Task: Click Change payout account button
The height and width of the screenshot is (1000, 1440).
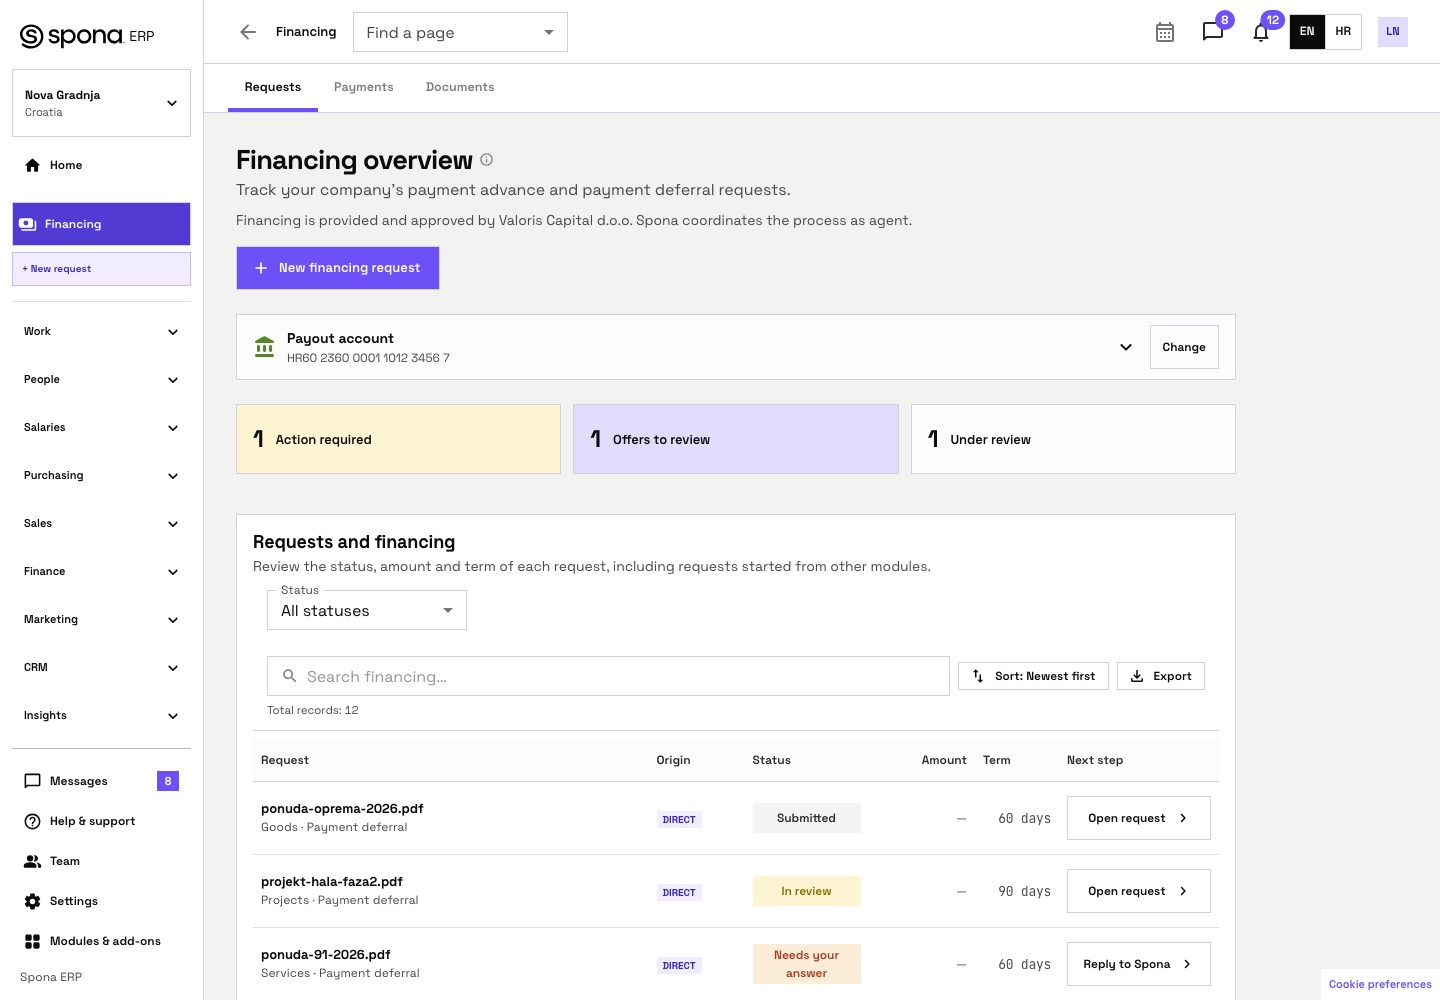Action: [1184, 347]
